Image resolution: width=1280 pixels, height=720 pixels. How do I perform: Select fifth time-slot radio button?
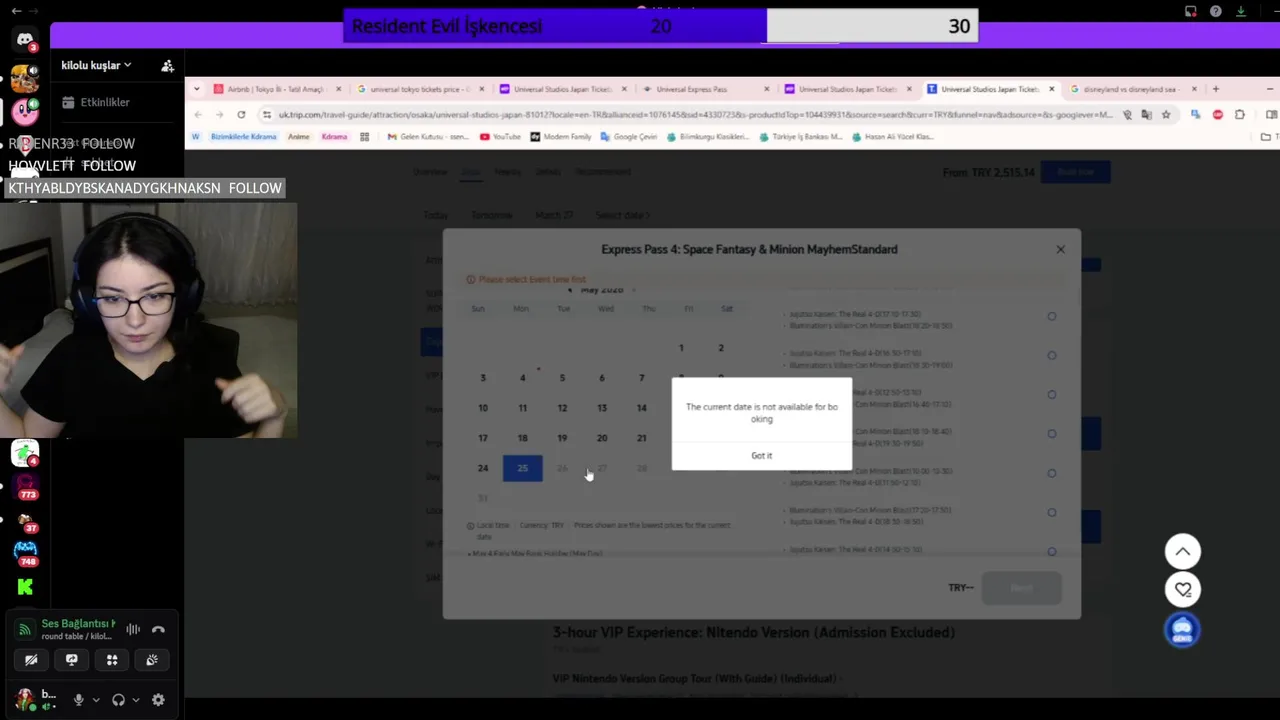1051,473
